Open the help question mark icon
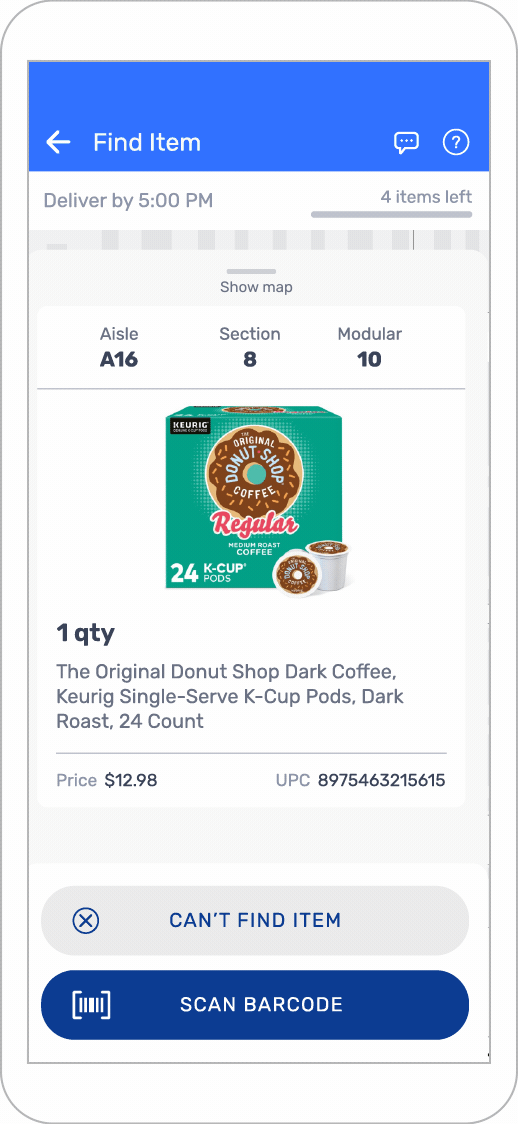518x1124 pixels. click(x=456, y=143)
